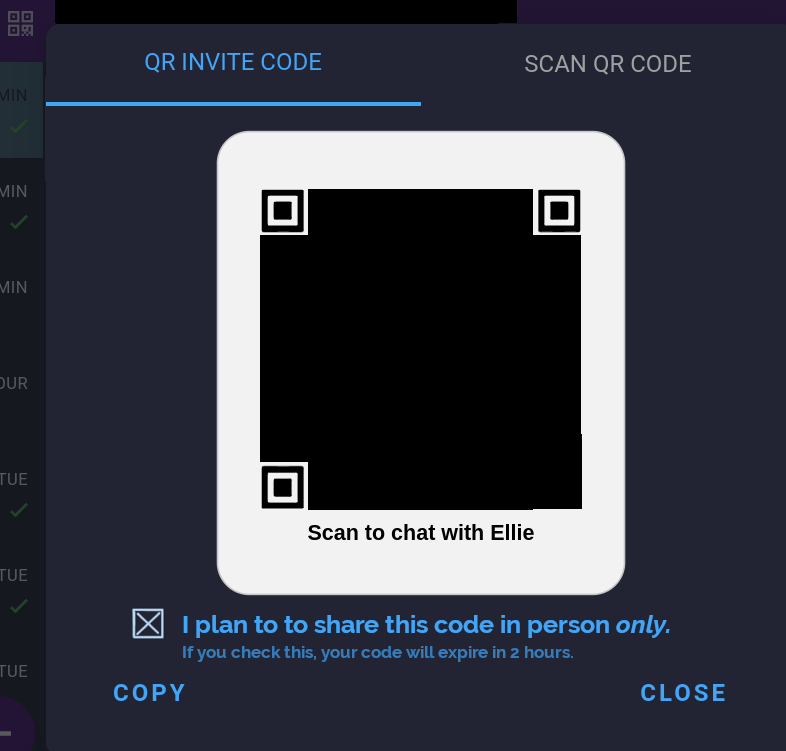Click the 'I plan to share this code in person only' label

coord(426,625)
